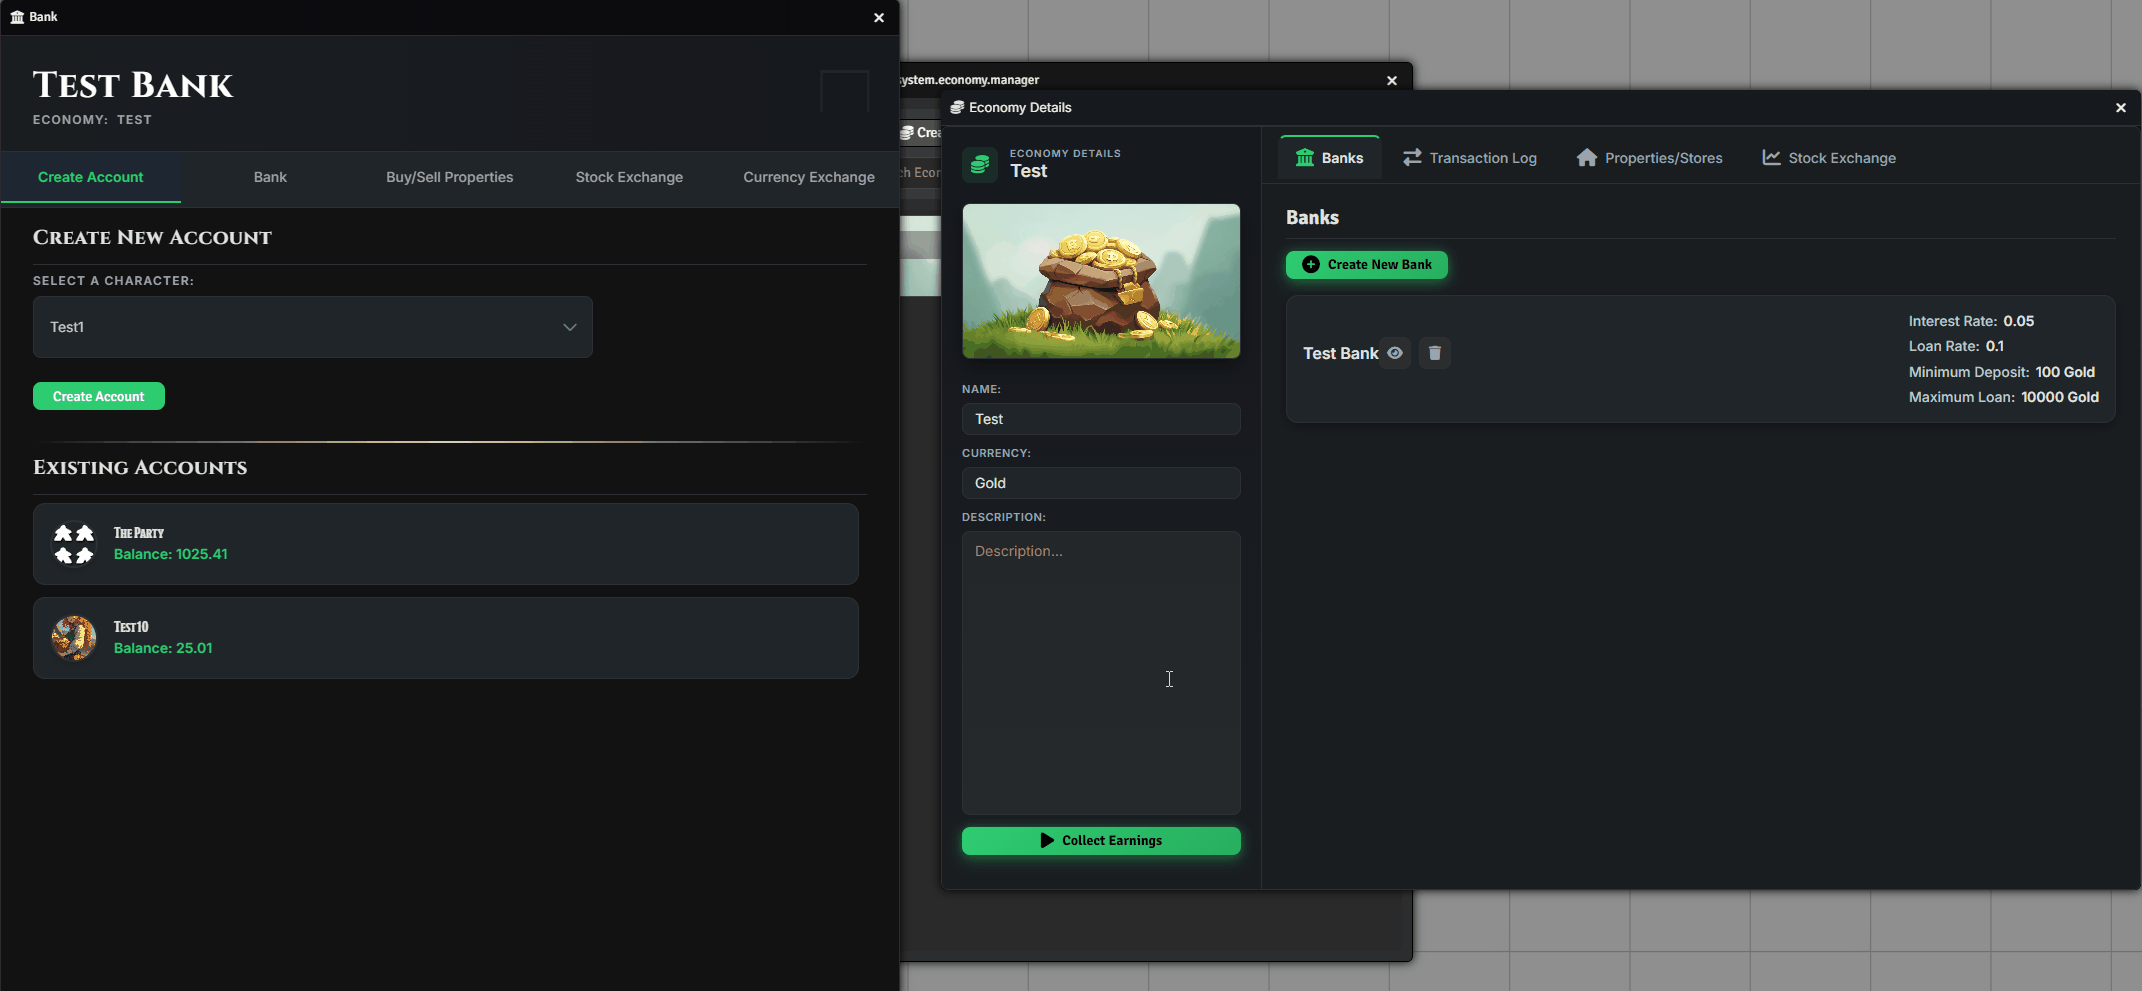
Task: Click the Test10 character portrait
Action: pyautogui.click(x=74, y=638)
